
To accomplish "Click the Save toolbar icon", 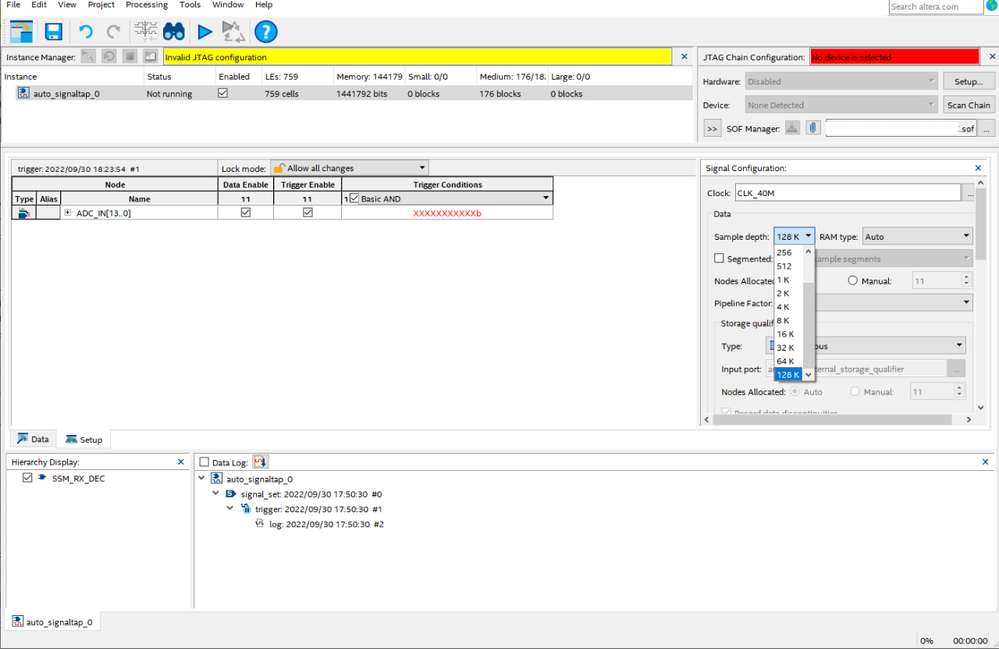I will (53, 32).
